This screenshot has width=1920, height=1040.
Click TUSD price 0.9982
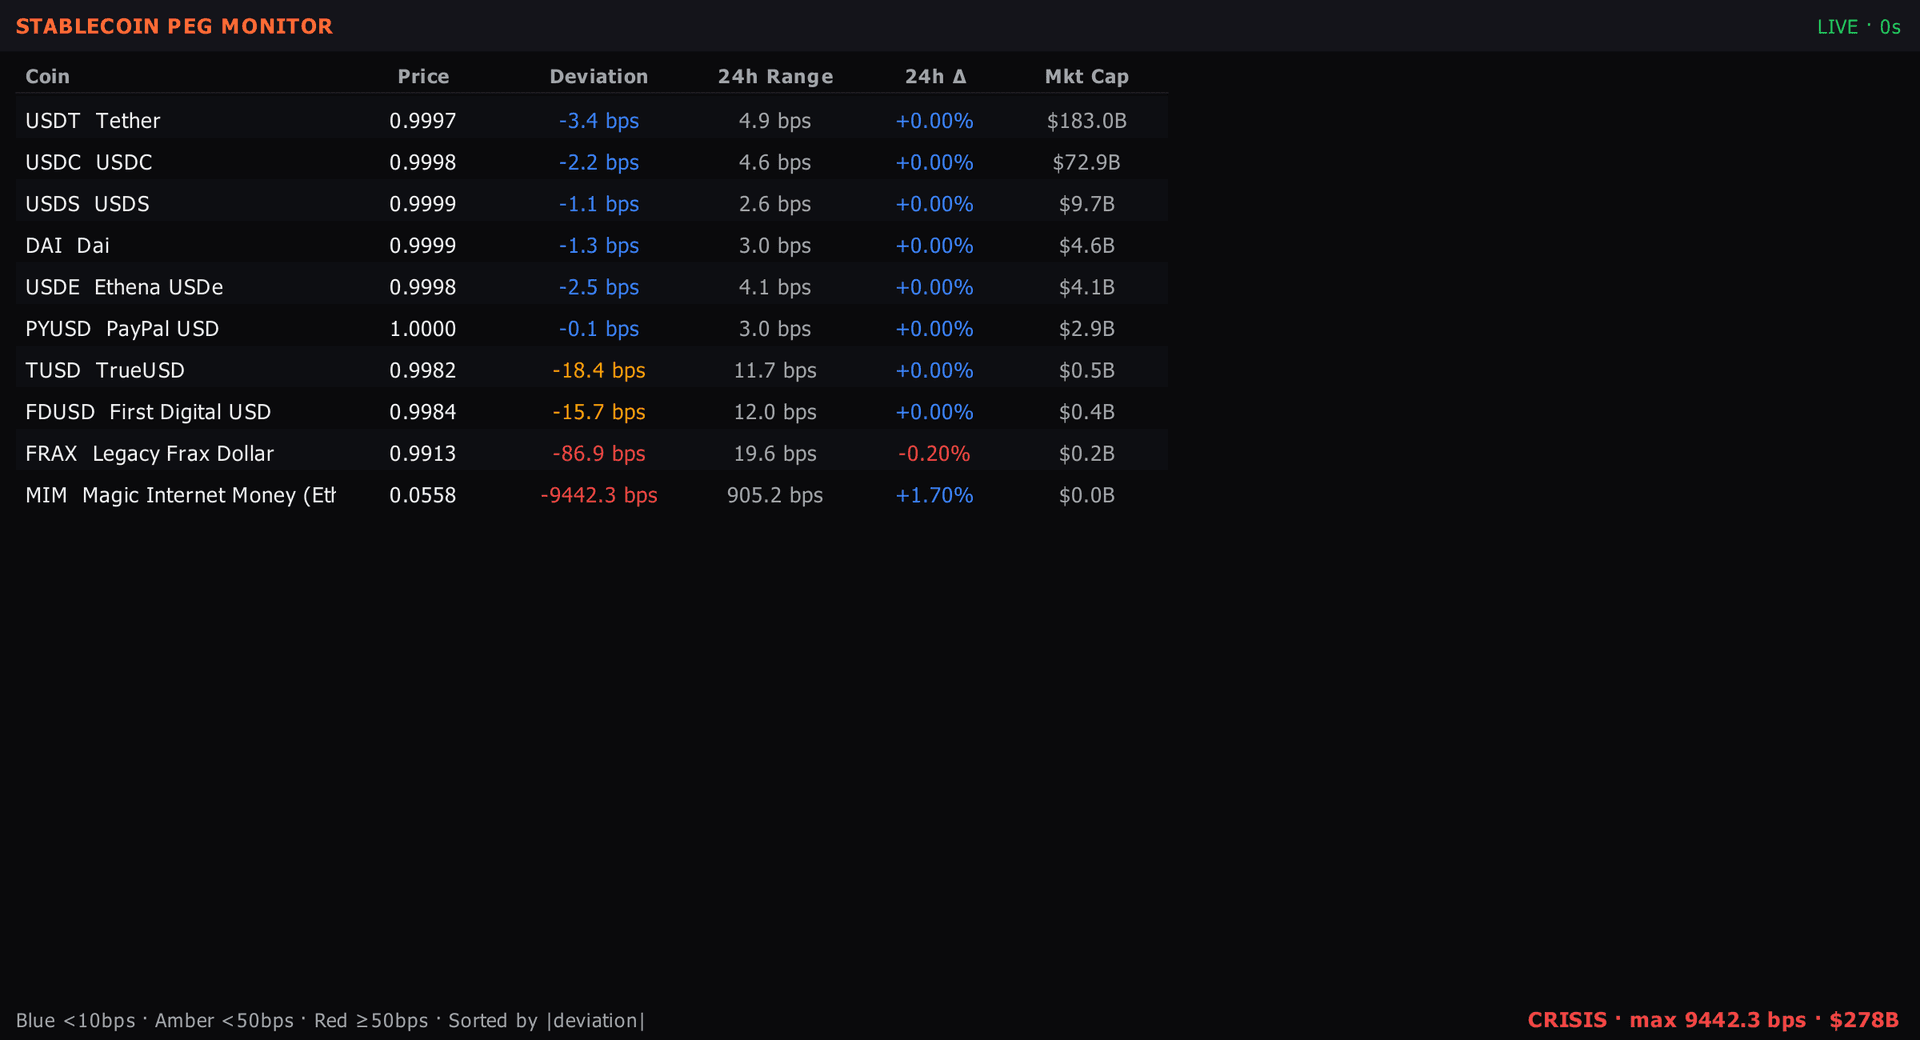click(423, 371)
